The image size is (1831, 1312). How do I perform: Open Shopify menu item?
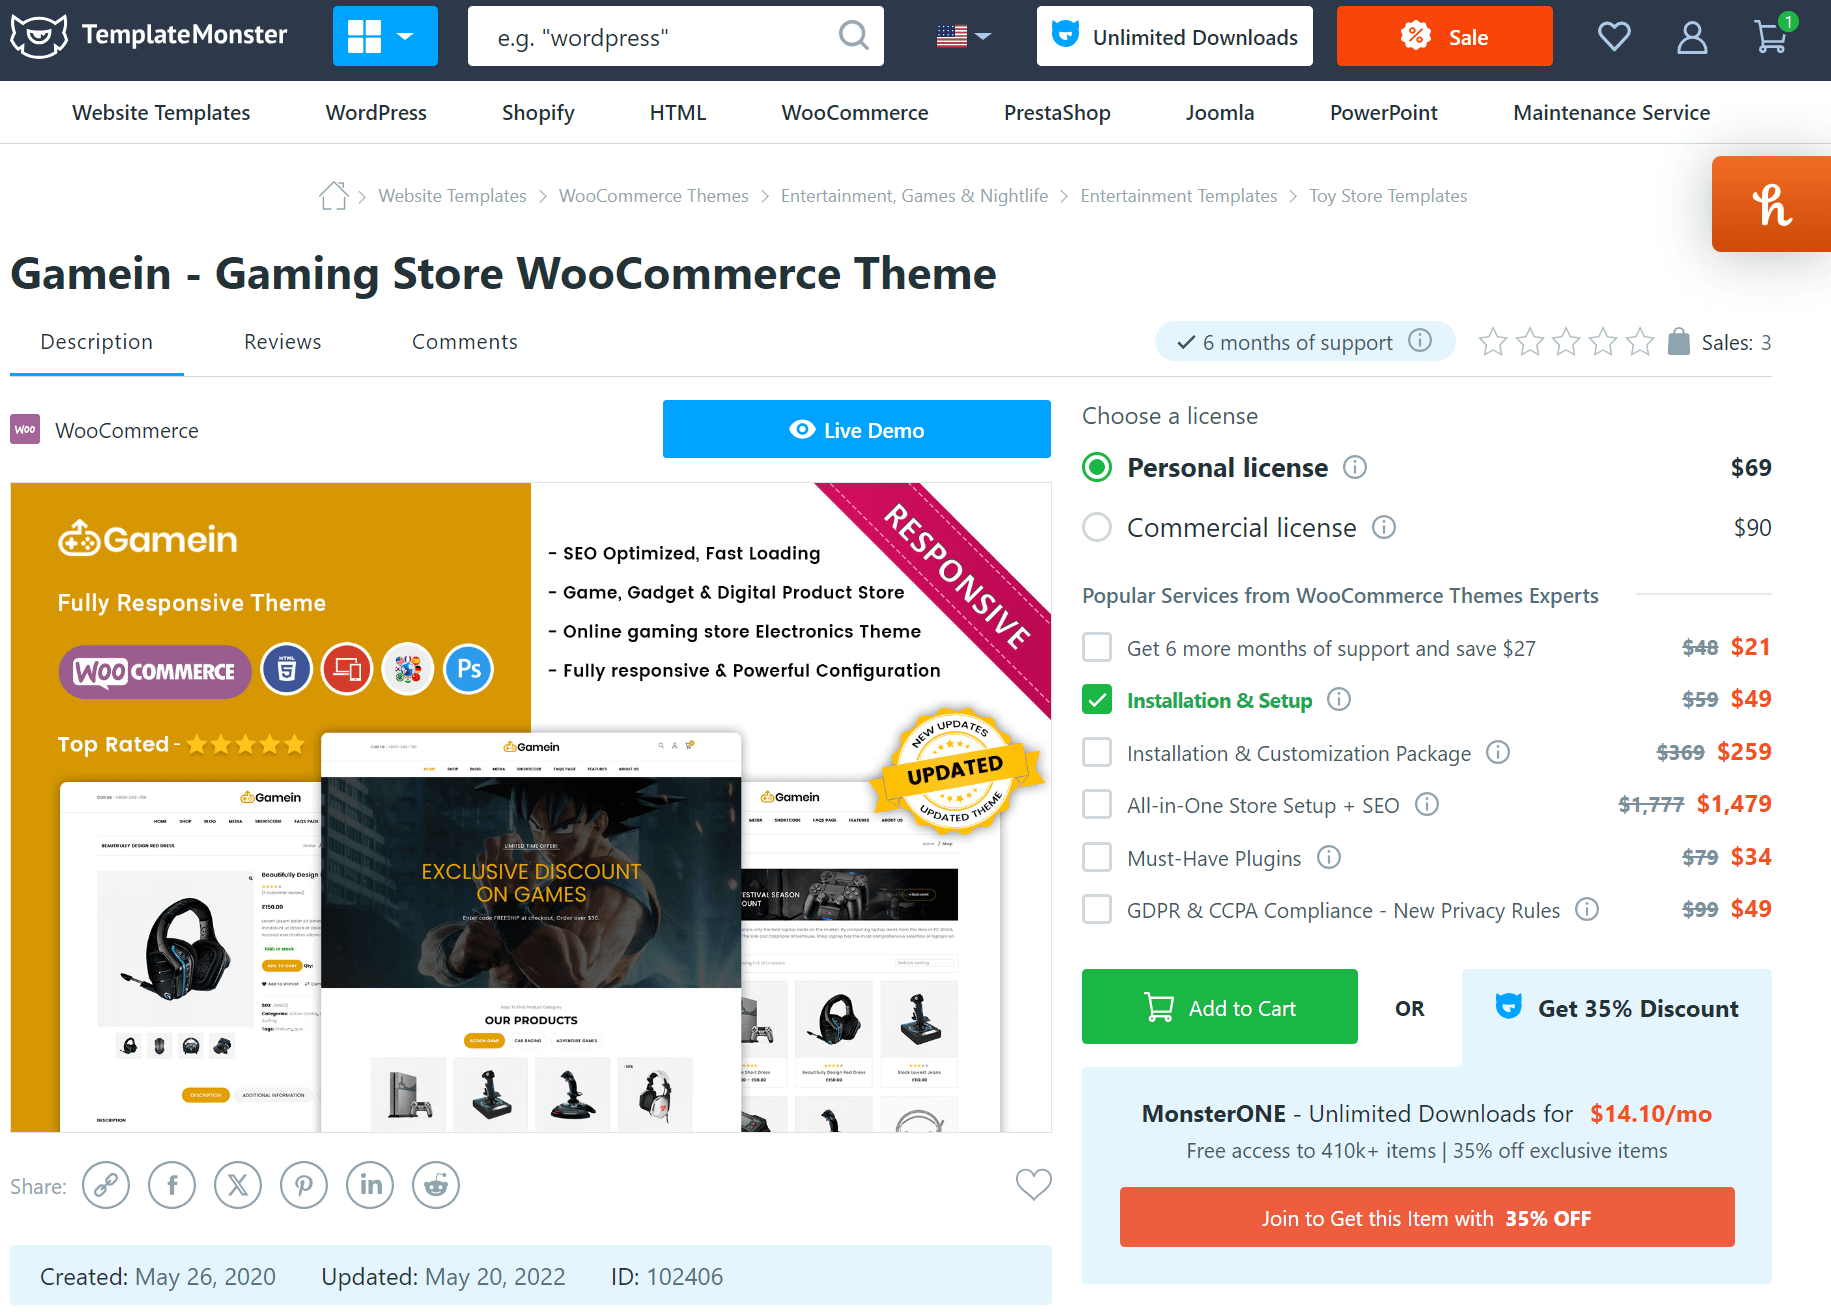coord(538,113)
